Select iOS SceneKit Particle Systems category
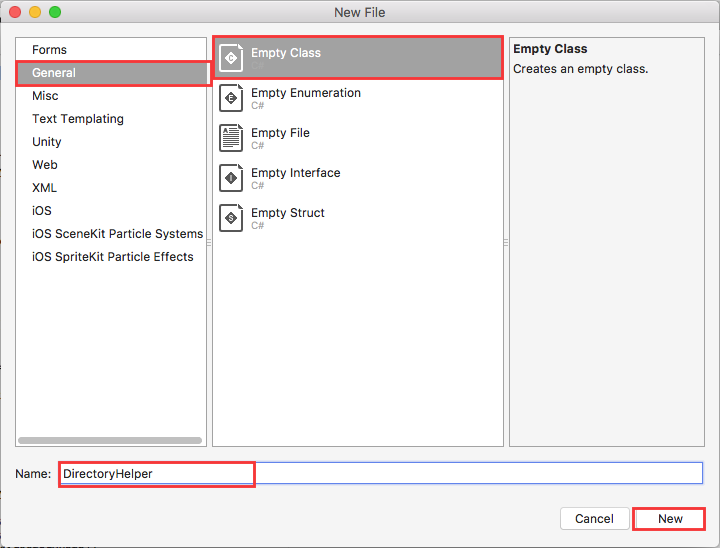This screenshot has height=548, width=720. point(117,233)
